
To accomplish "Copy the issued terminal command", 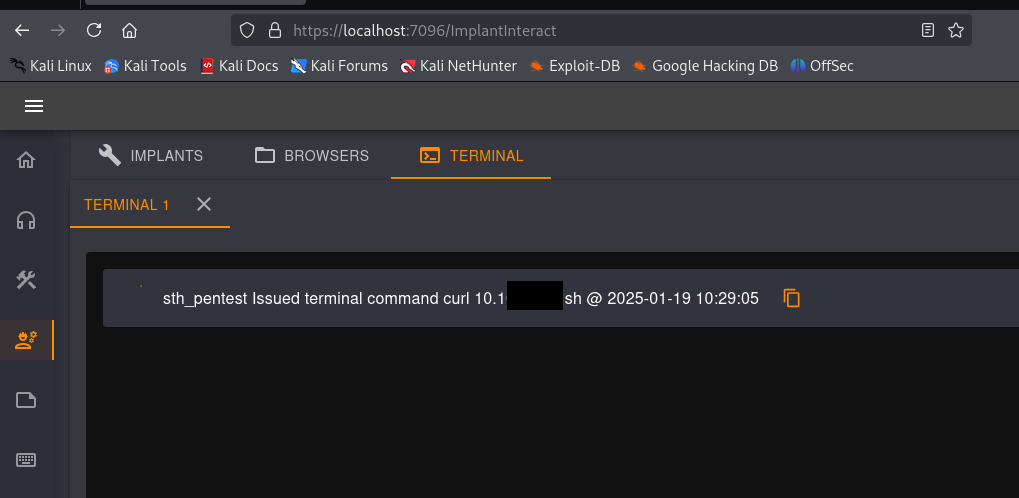I will [792, 298].
